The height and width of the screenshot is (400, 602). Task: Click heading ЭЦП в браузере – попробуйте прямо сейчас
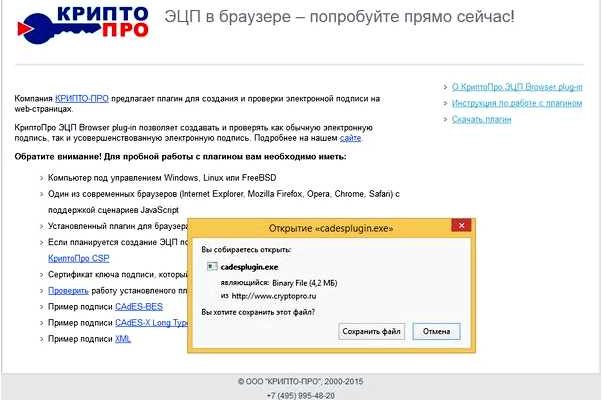[339, 17]
